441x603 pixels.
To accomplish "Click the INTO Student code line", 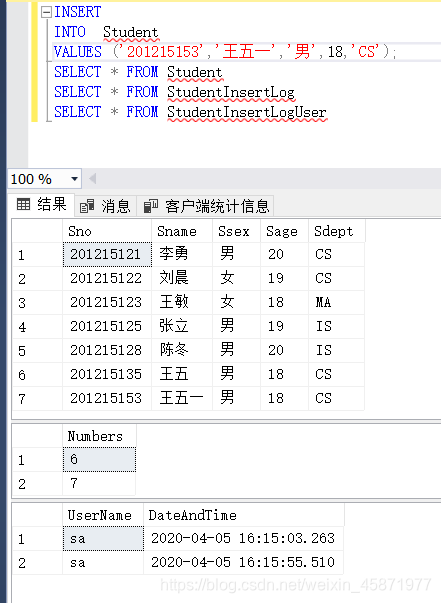I will point(106,32).
